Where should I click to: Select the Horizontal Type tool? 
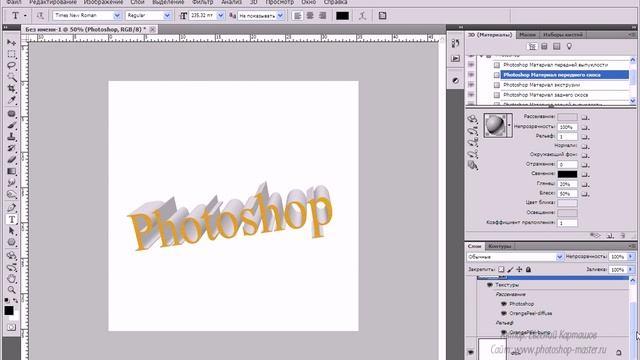pyautogui.click(x=11, y=220)
